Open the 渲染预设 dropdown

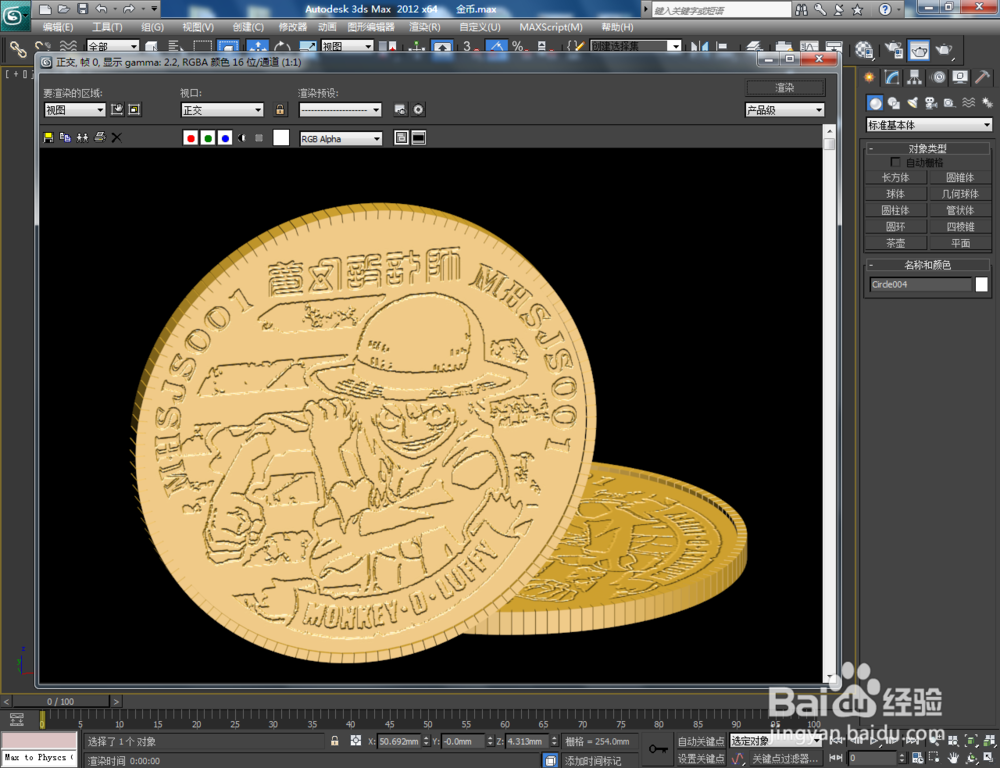tap(340, 110)
